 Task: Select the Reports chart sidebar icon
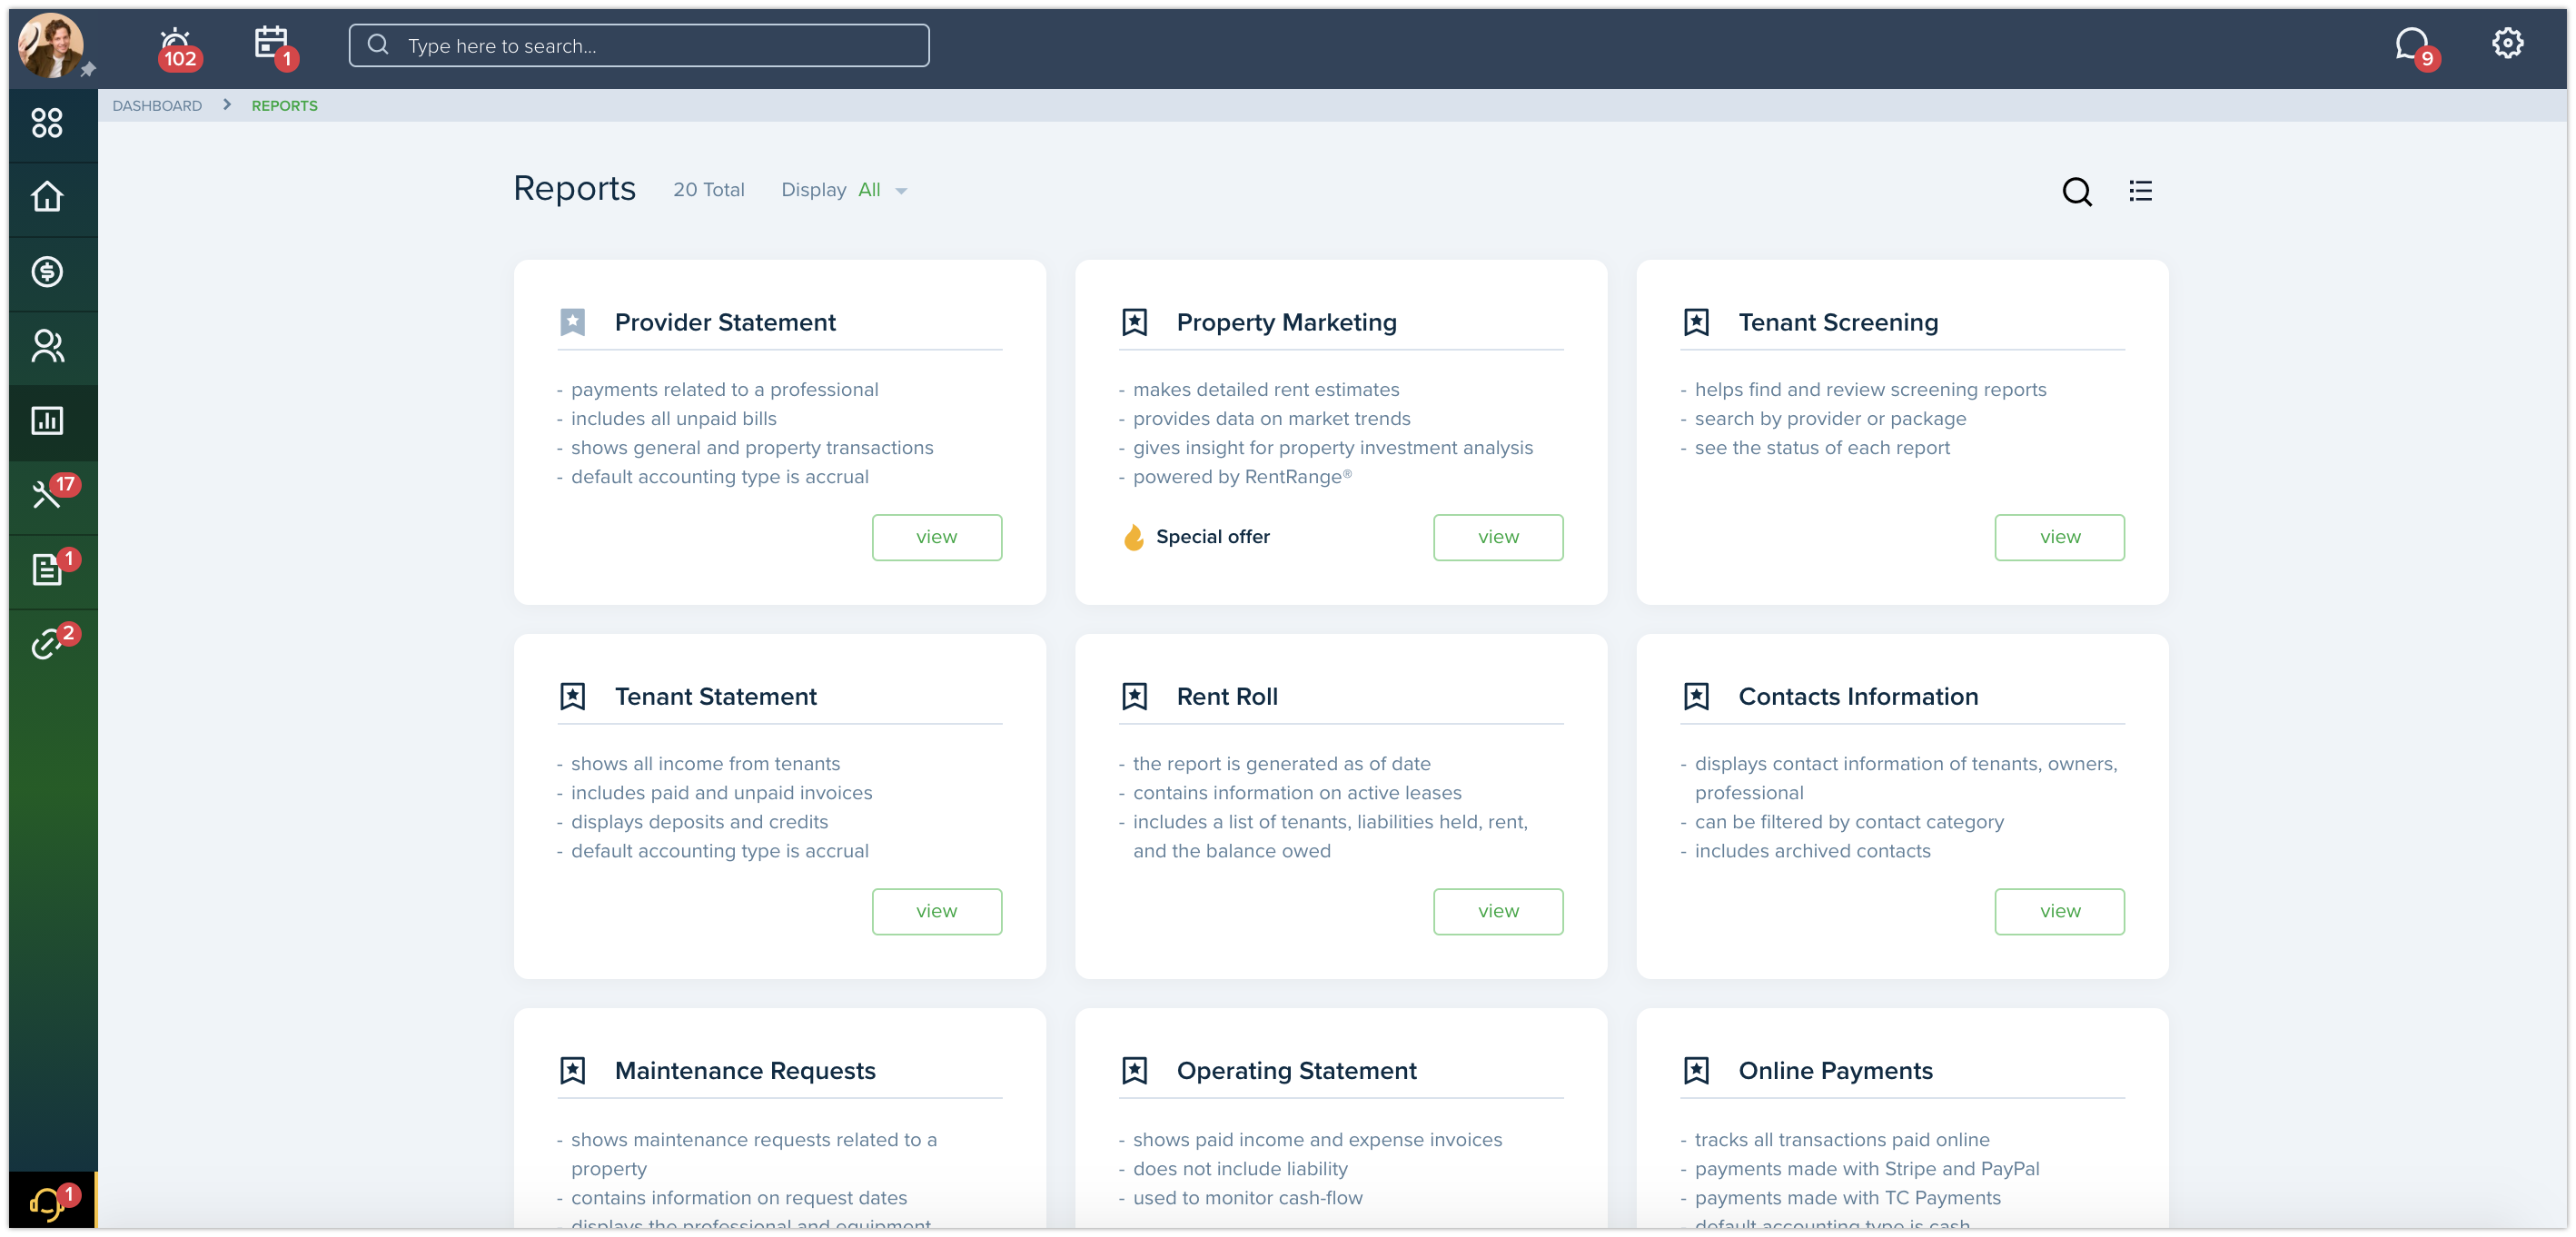(47, 421)
